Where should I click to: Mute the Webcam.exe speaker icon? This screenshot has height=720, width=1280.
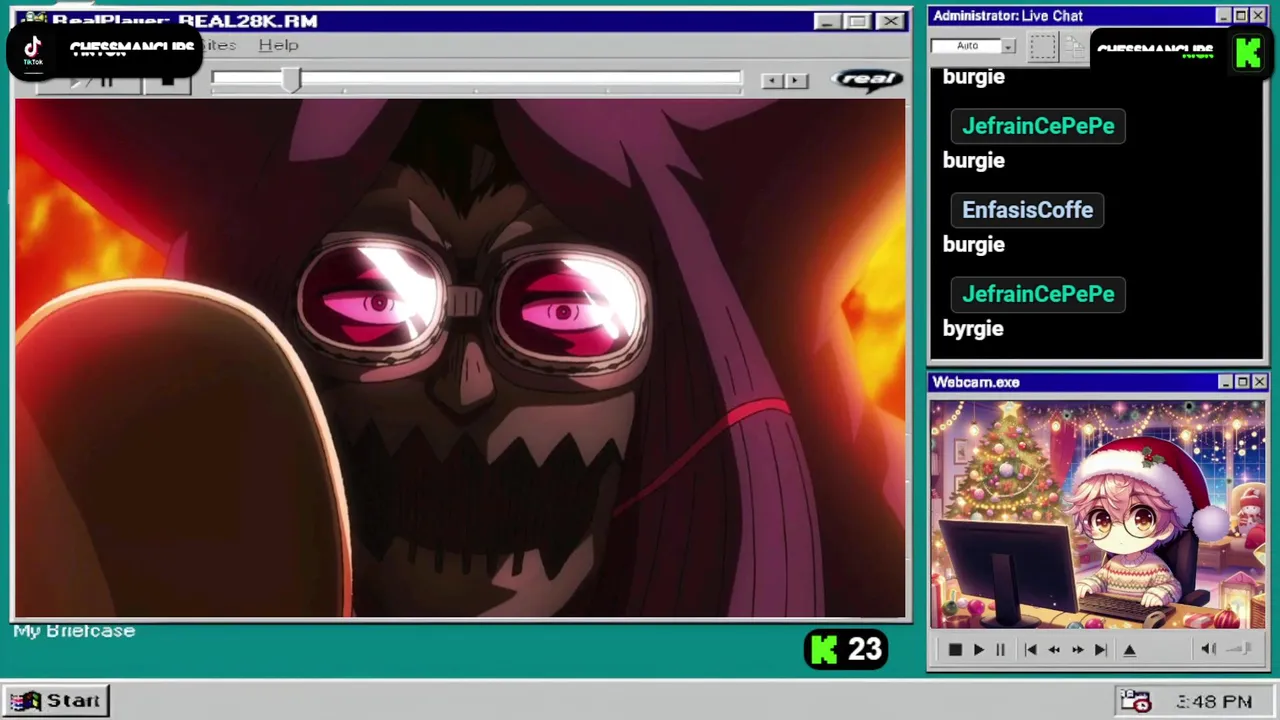pos(1208,650)
